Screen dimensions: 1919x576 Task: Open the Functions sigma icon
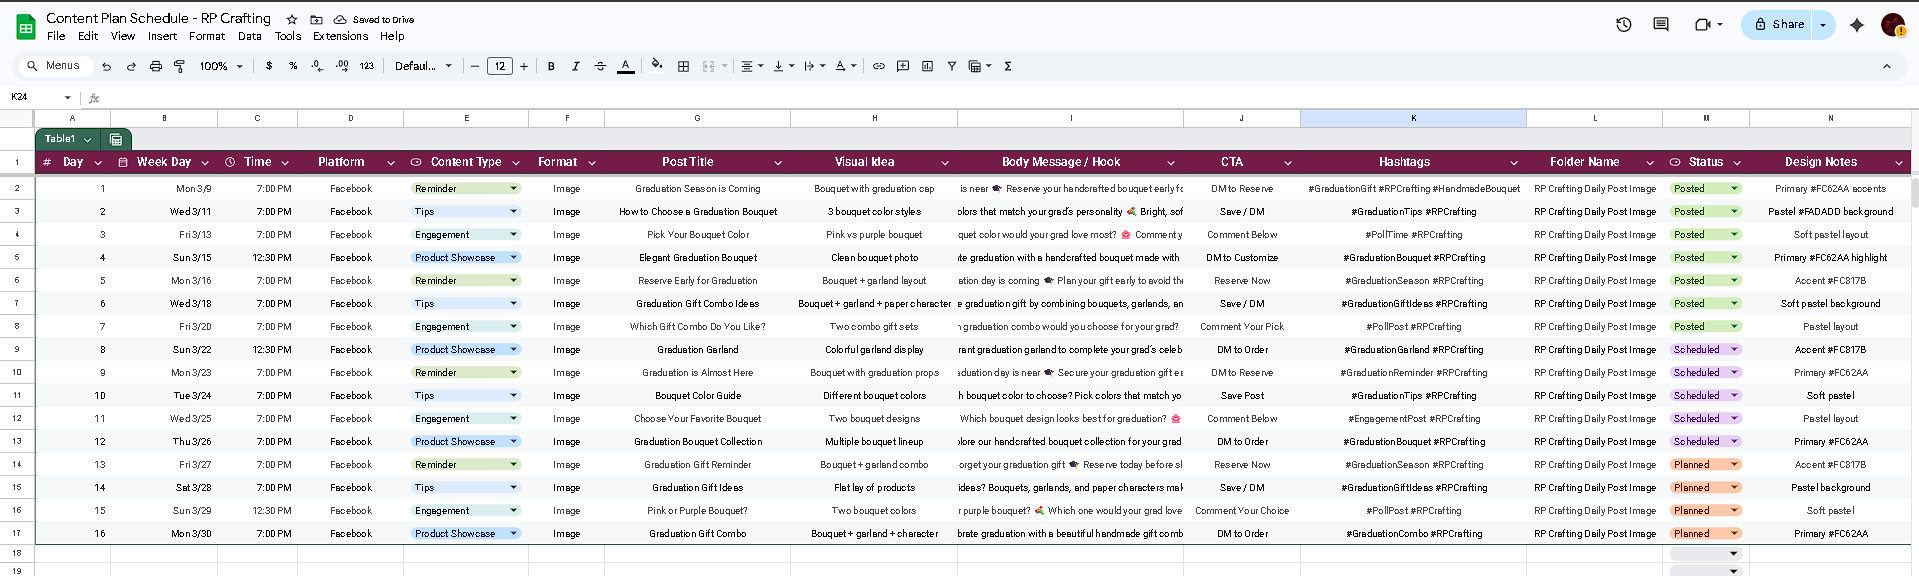(1008, 66)
